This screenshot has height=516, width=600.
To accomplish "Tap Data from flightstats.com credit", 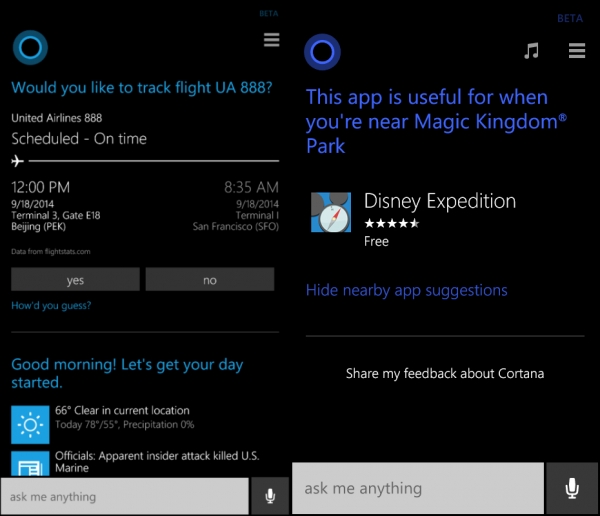I will tap(51, 251).
